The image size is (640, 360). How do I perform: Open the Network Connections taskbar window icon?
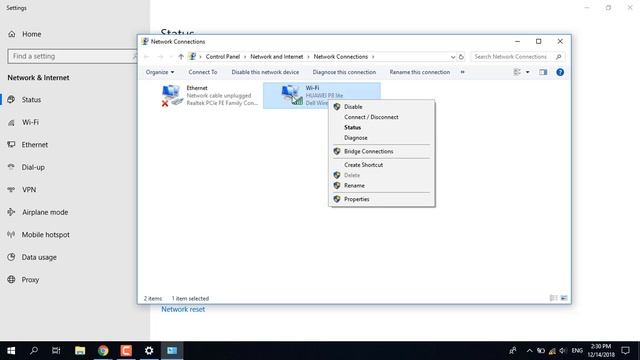point(172,351)
